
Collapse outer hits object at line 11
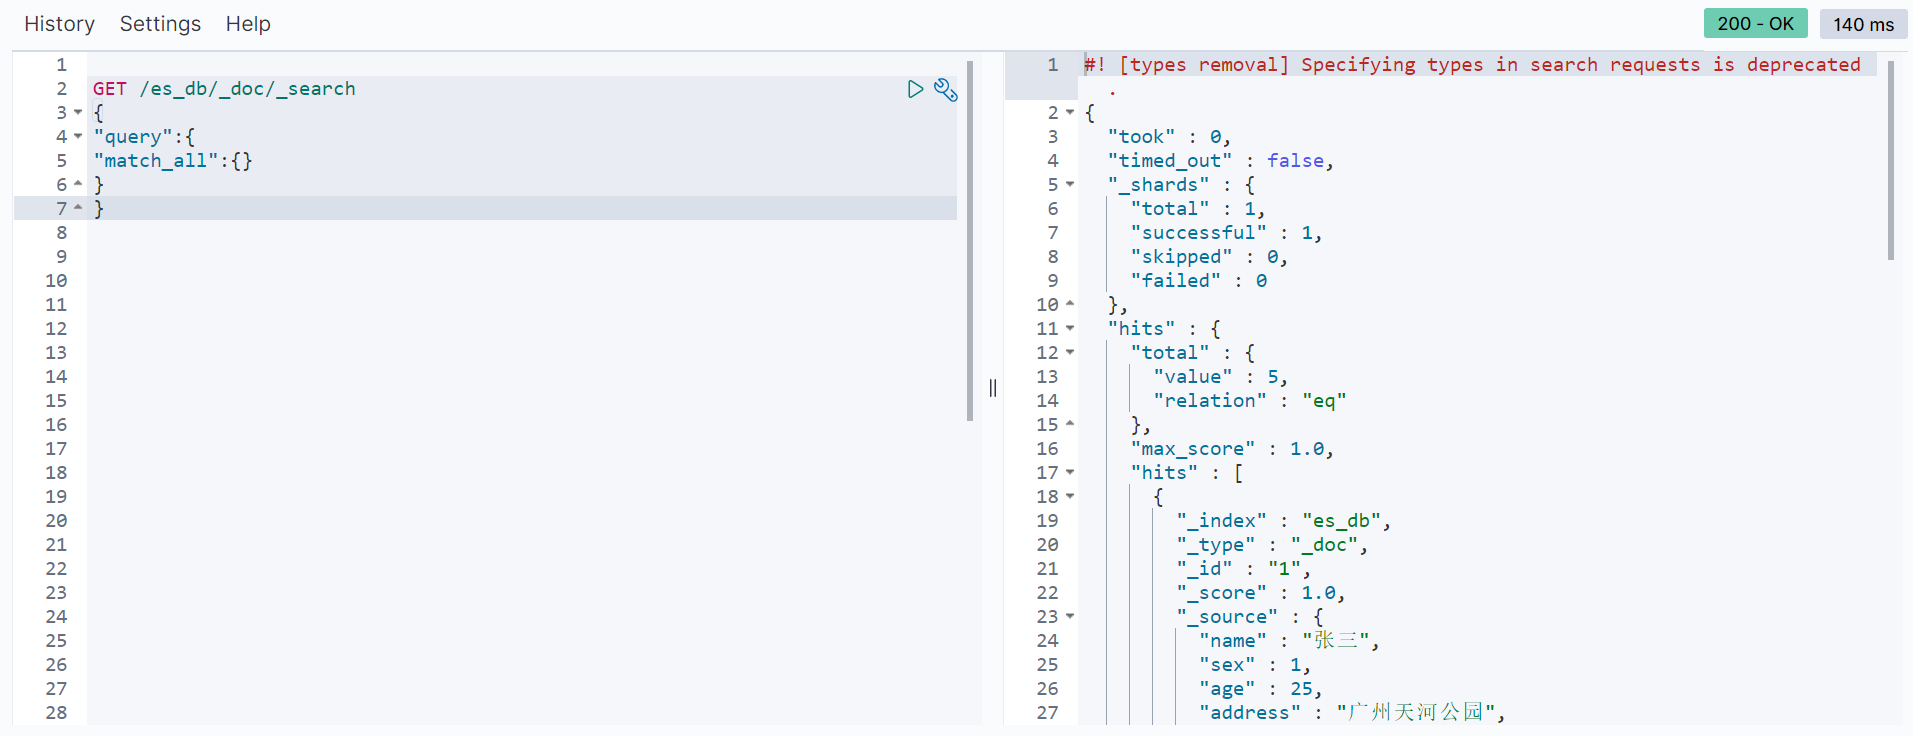pyautogui.click(x=1070, y=328)
